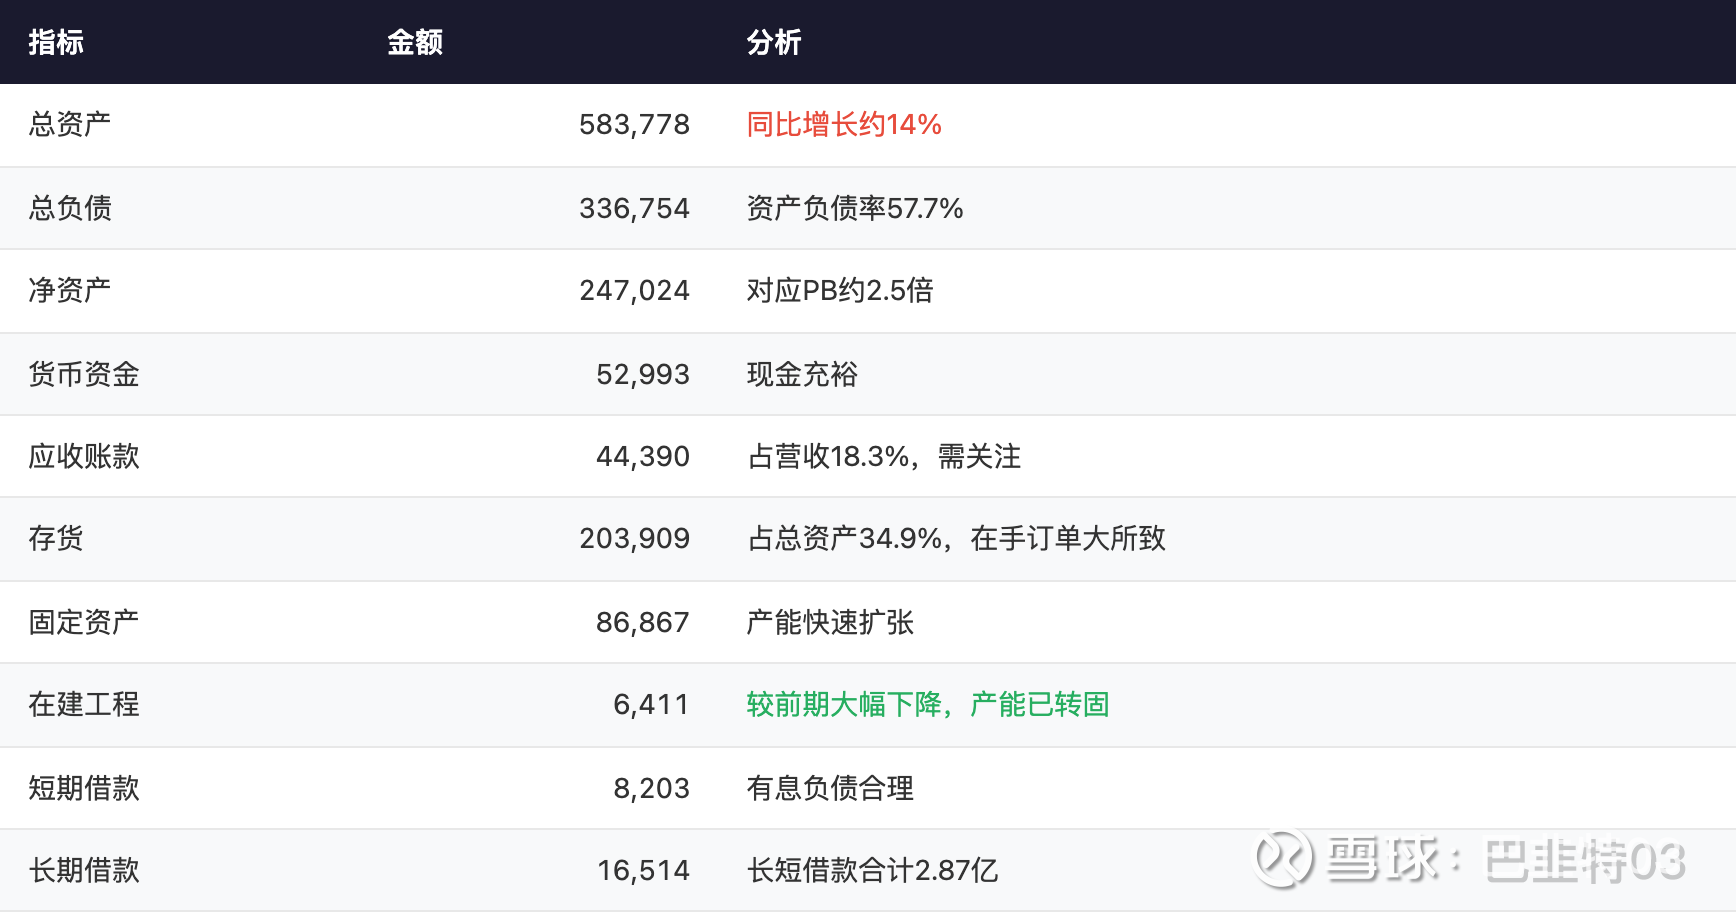1736x914 pixels.
Task: Click the 长短借款合计2.87亿 analysis text
Action: click(x=872, y=871)
